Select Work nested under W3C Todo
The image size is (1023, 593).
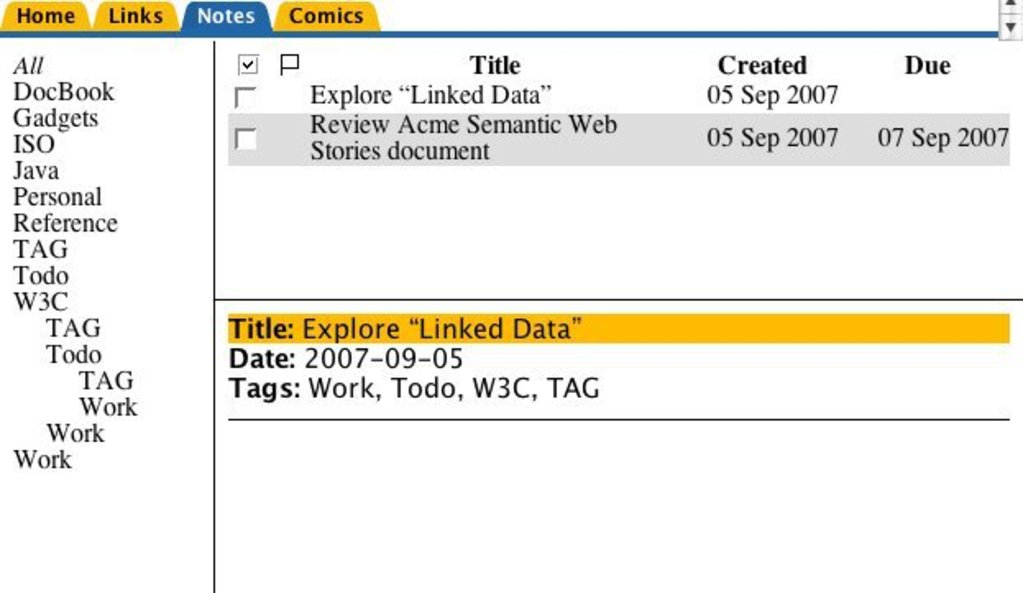point(108,407)
